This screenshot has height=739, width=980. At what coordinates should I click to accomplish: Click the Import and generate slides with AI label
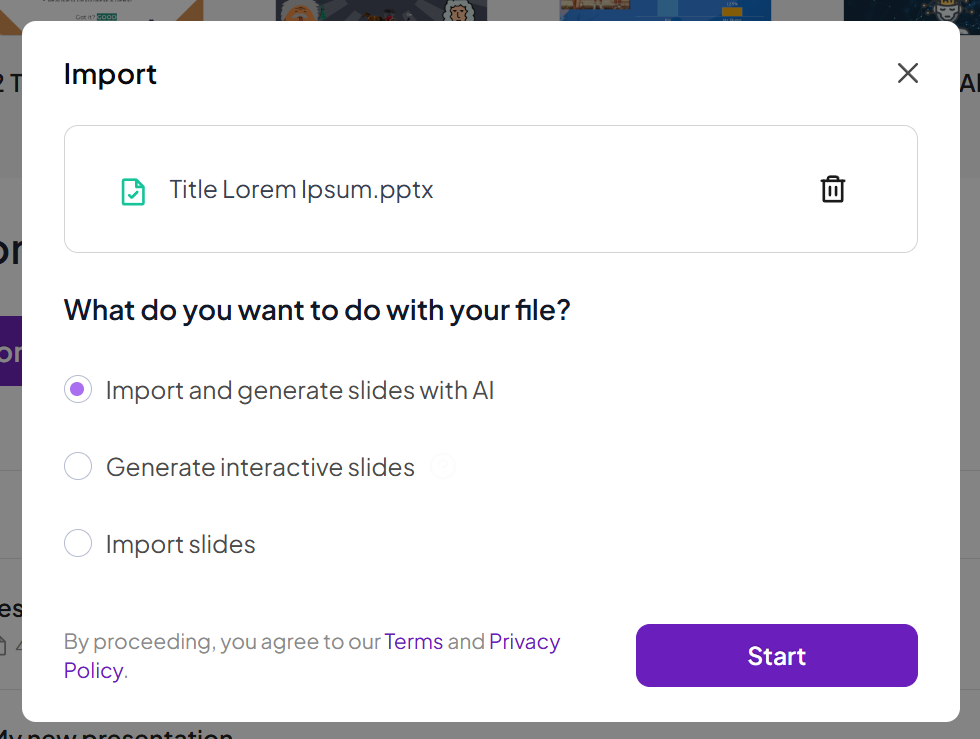pos(300,390)
